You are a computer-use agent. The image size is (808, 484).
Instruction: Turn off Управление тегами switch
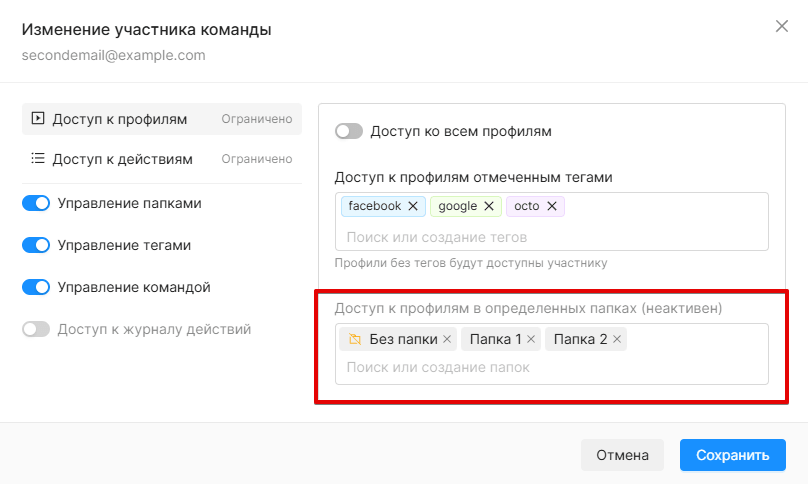click(36, 245)
